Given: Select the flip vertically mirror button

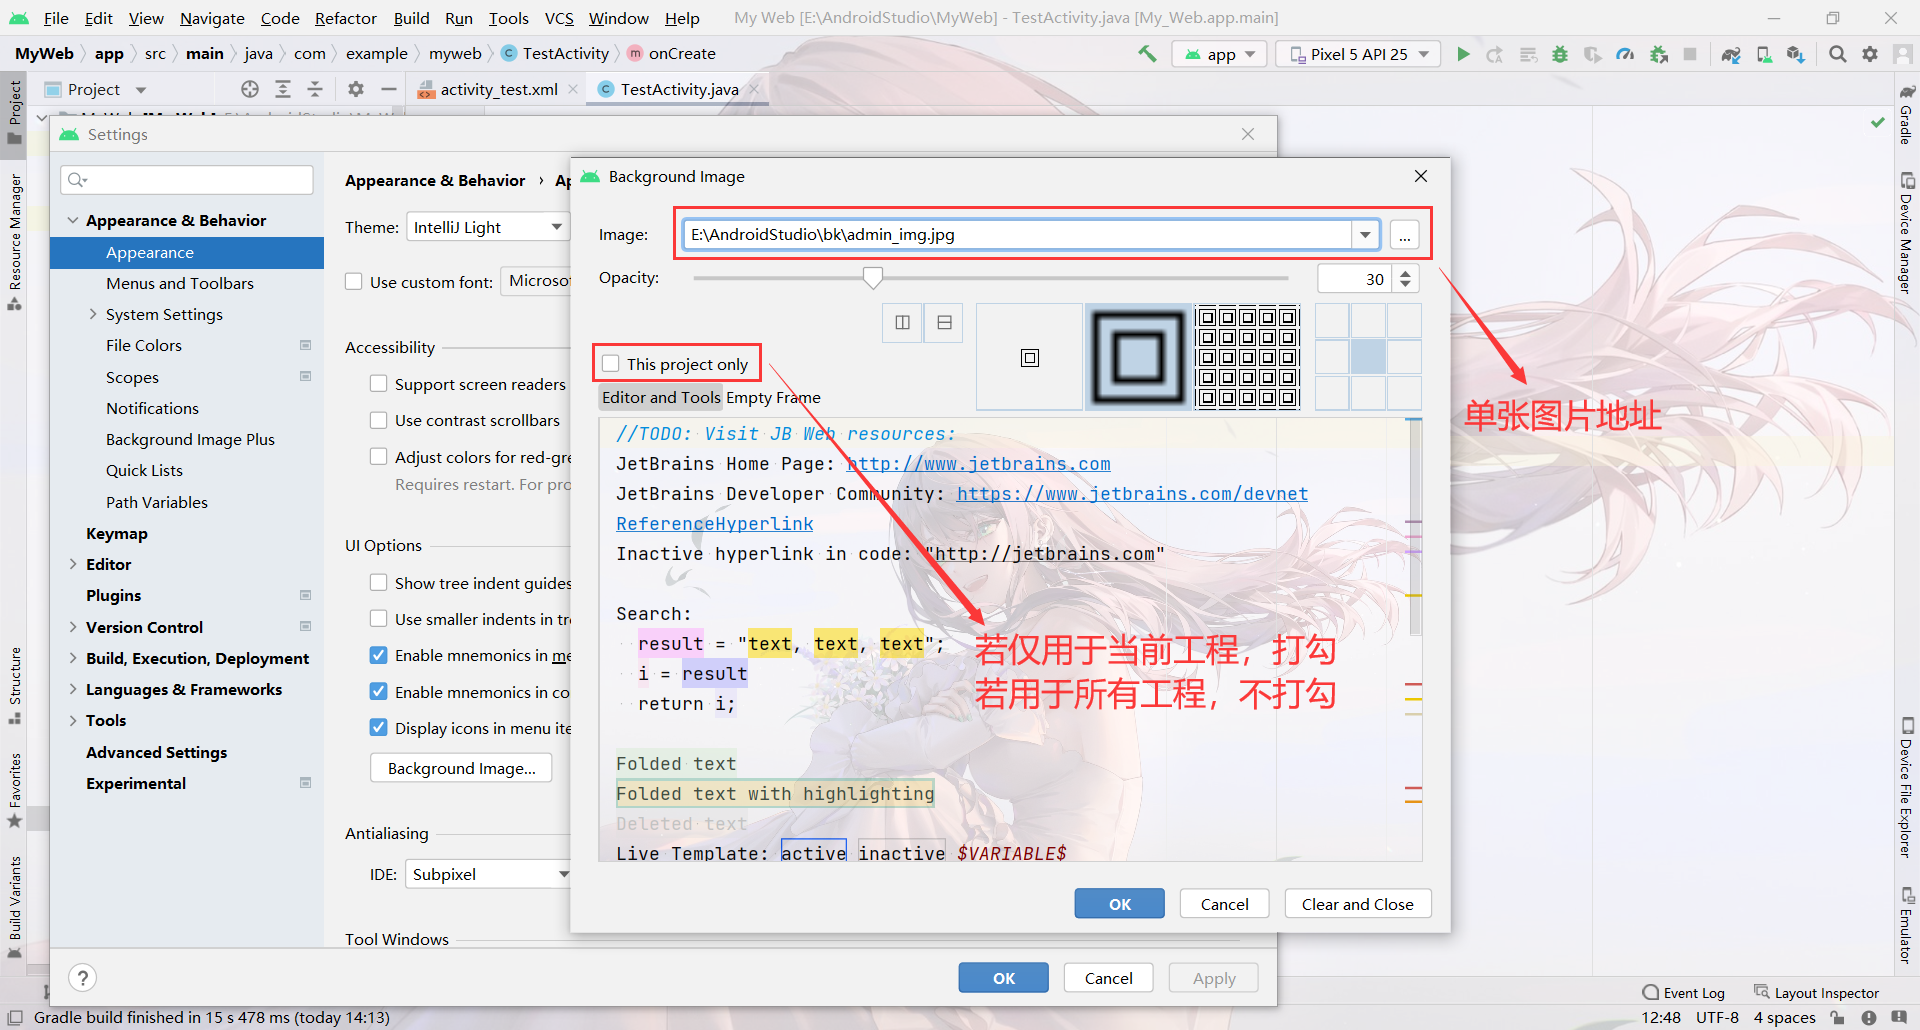Looking at the screenshot, I should click(944, 322).
